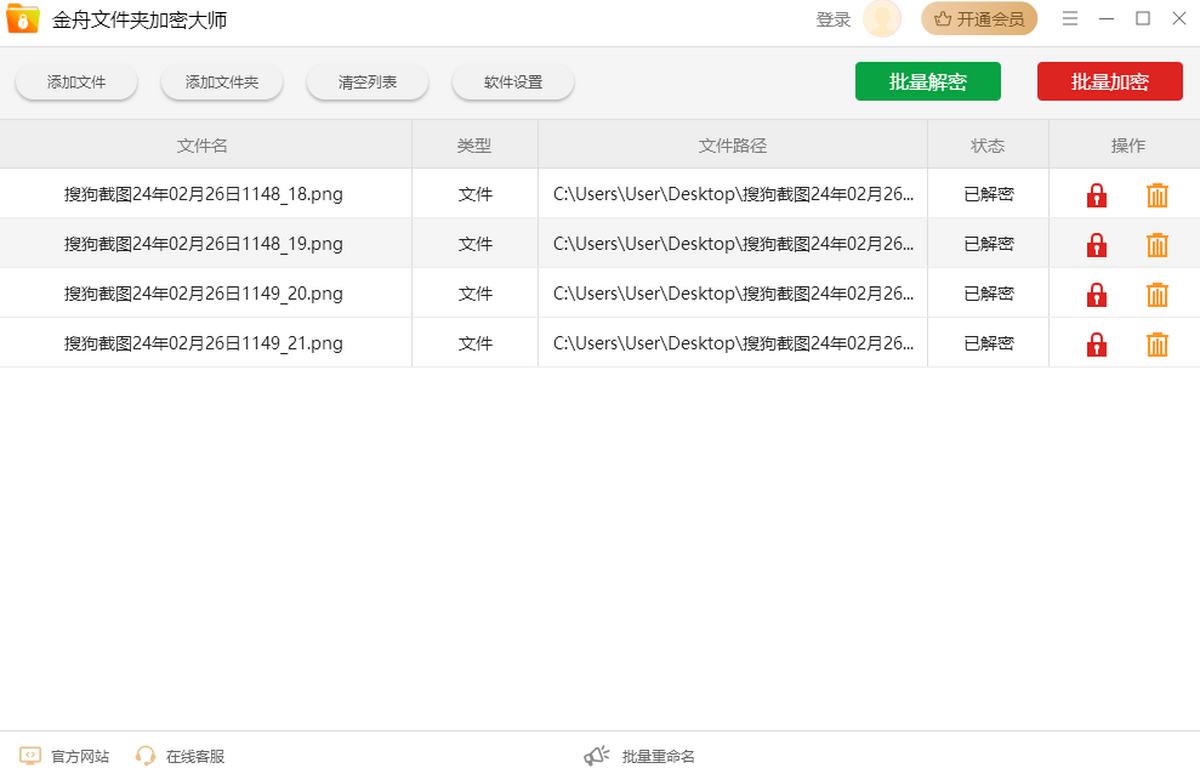Clear the list with 清空列表

[368, 83]
